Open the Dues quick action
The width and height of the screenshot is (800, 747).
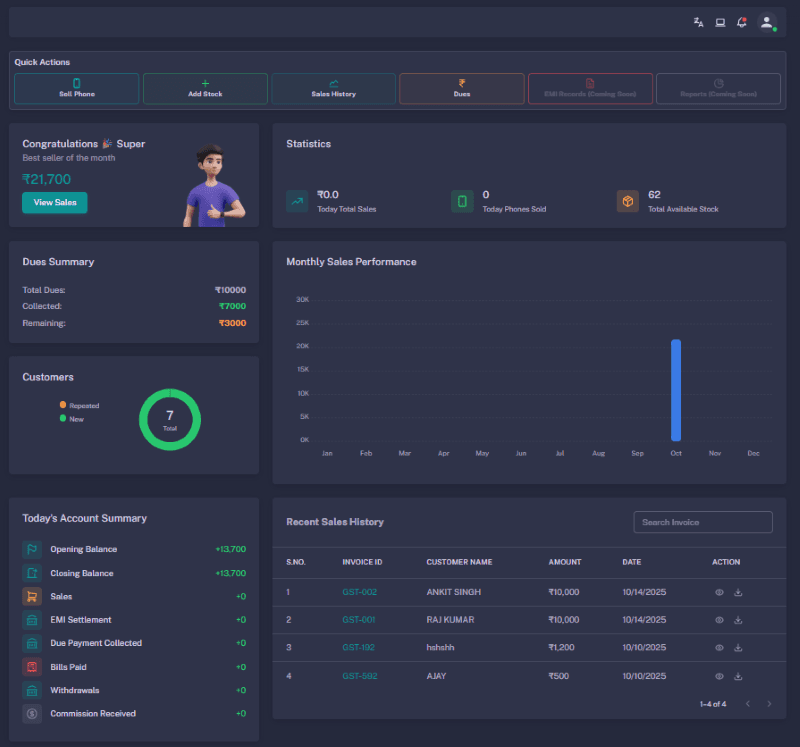tap(461, 88)
